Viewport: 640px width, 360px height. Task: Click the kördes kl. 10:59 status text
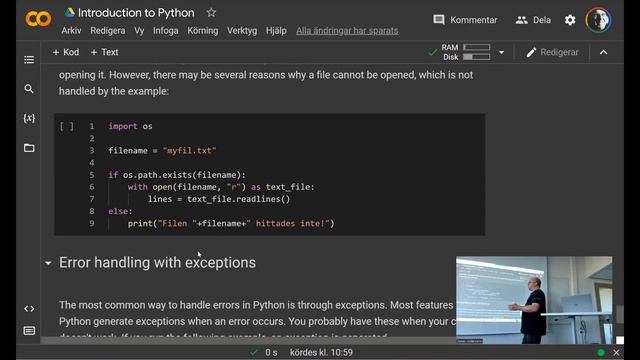321,352
